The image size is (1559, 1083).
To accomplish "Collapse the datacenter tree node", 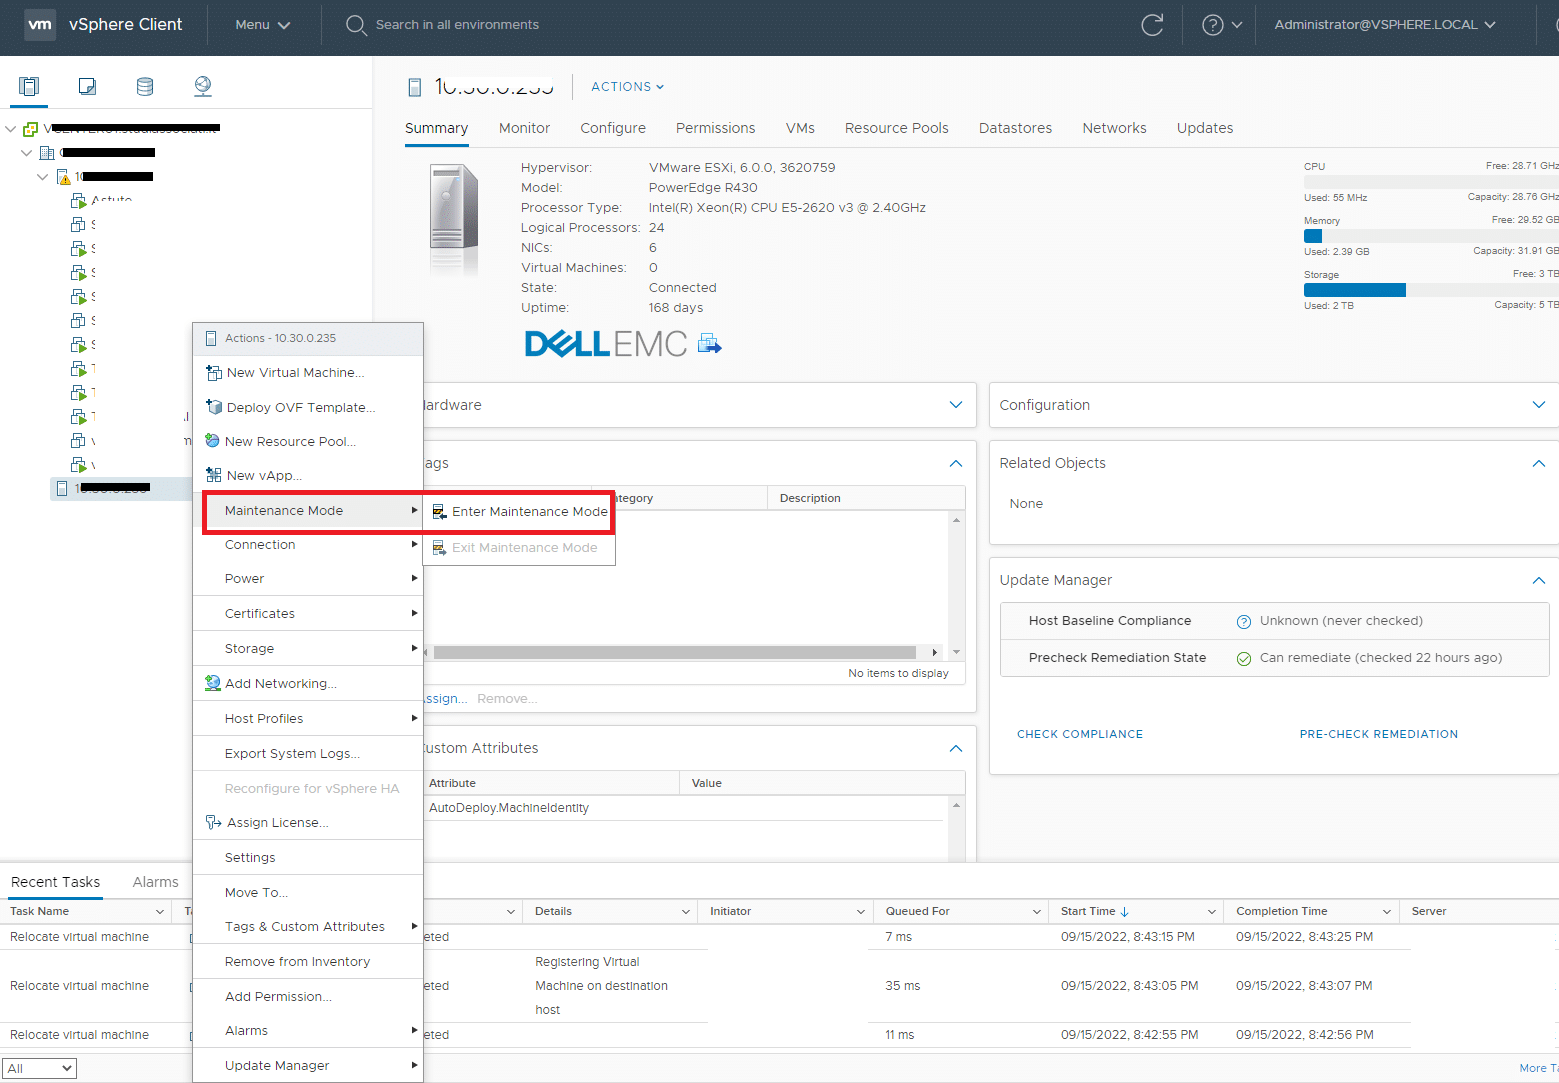I will [27, 153].
